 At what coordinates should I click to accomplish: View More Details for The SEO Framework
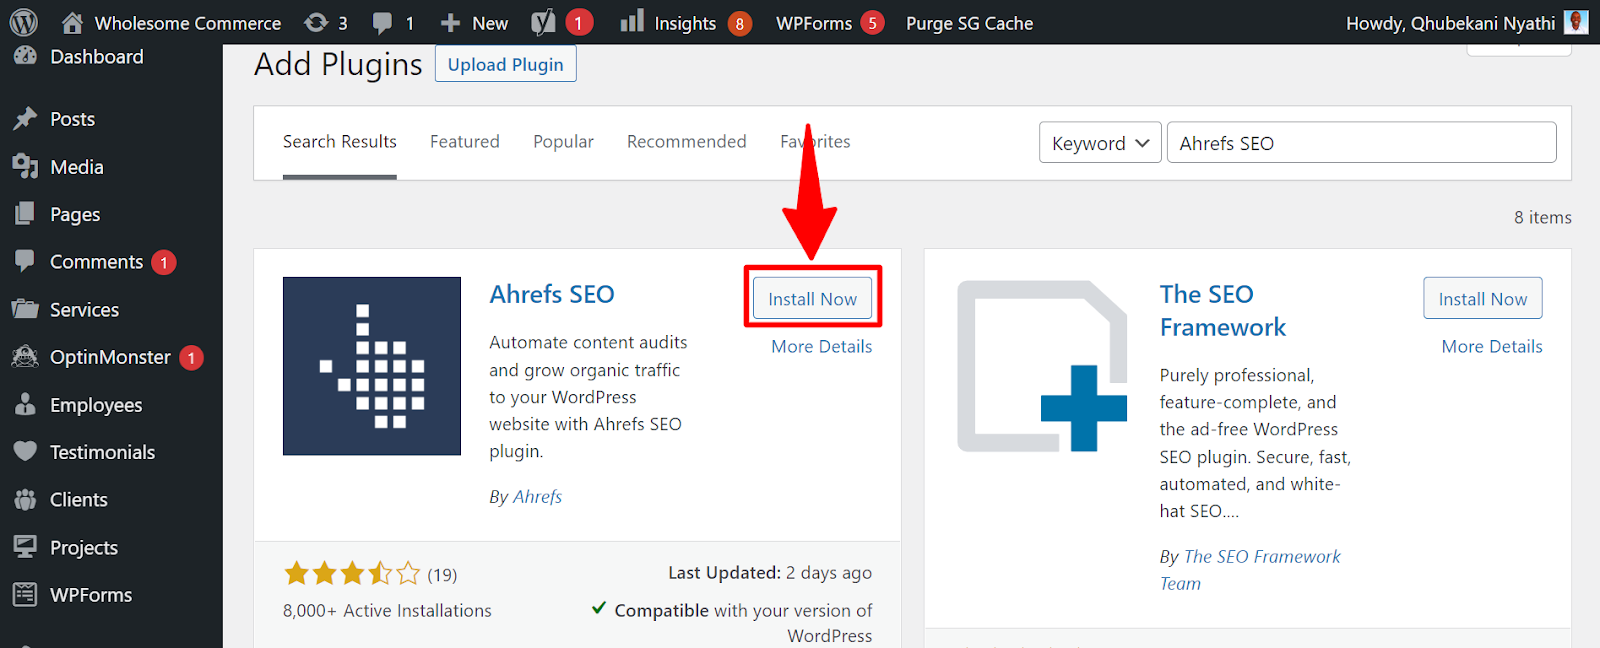[x=1492, y=346]
